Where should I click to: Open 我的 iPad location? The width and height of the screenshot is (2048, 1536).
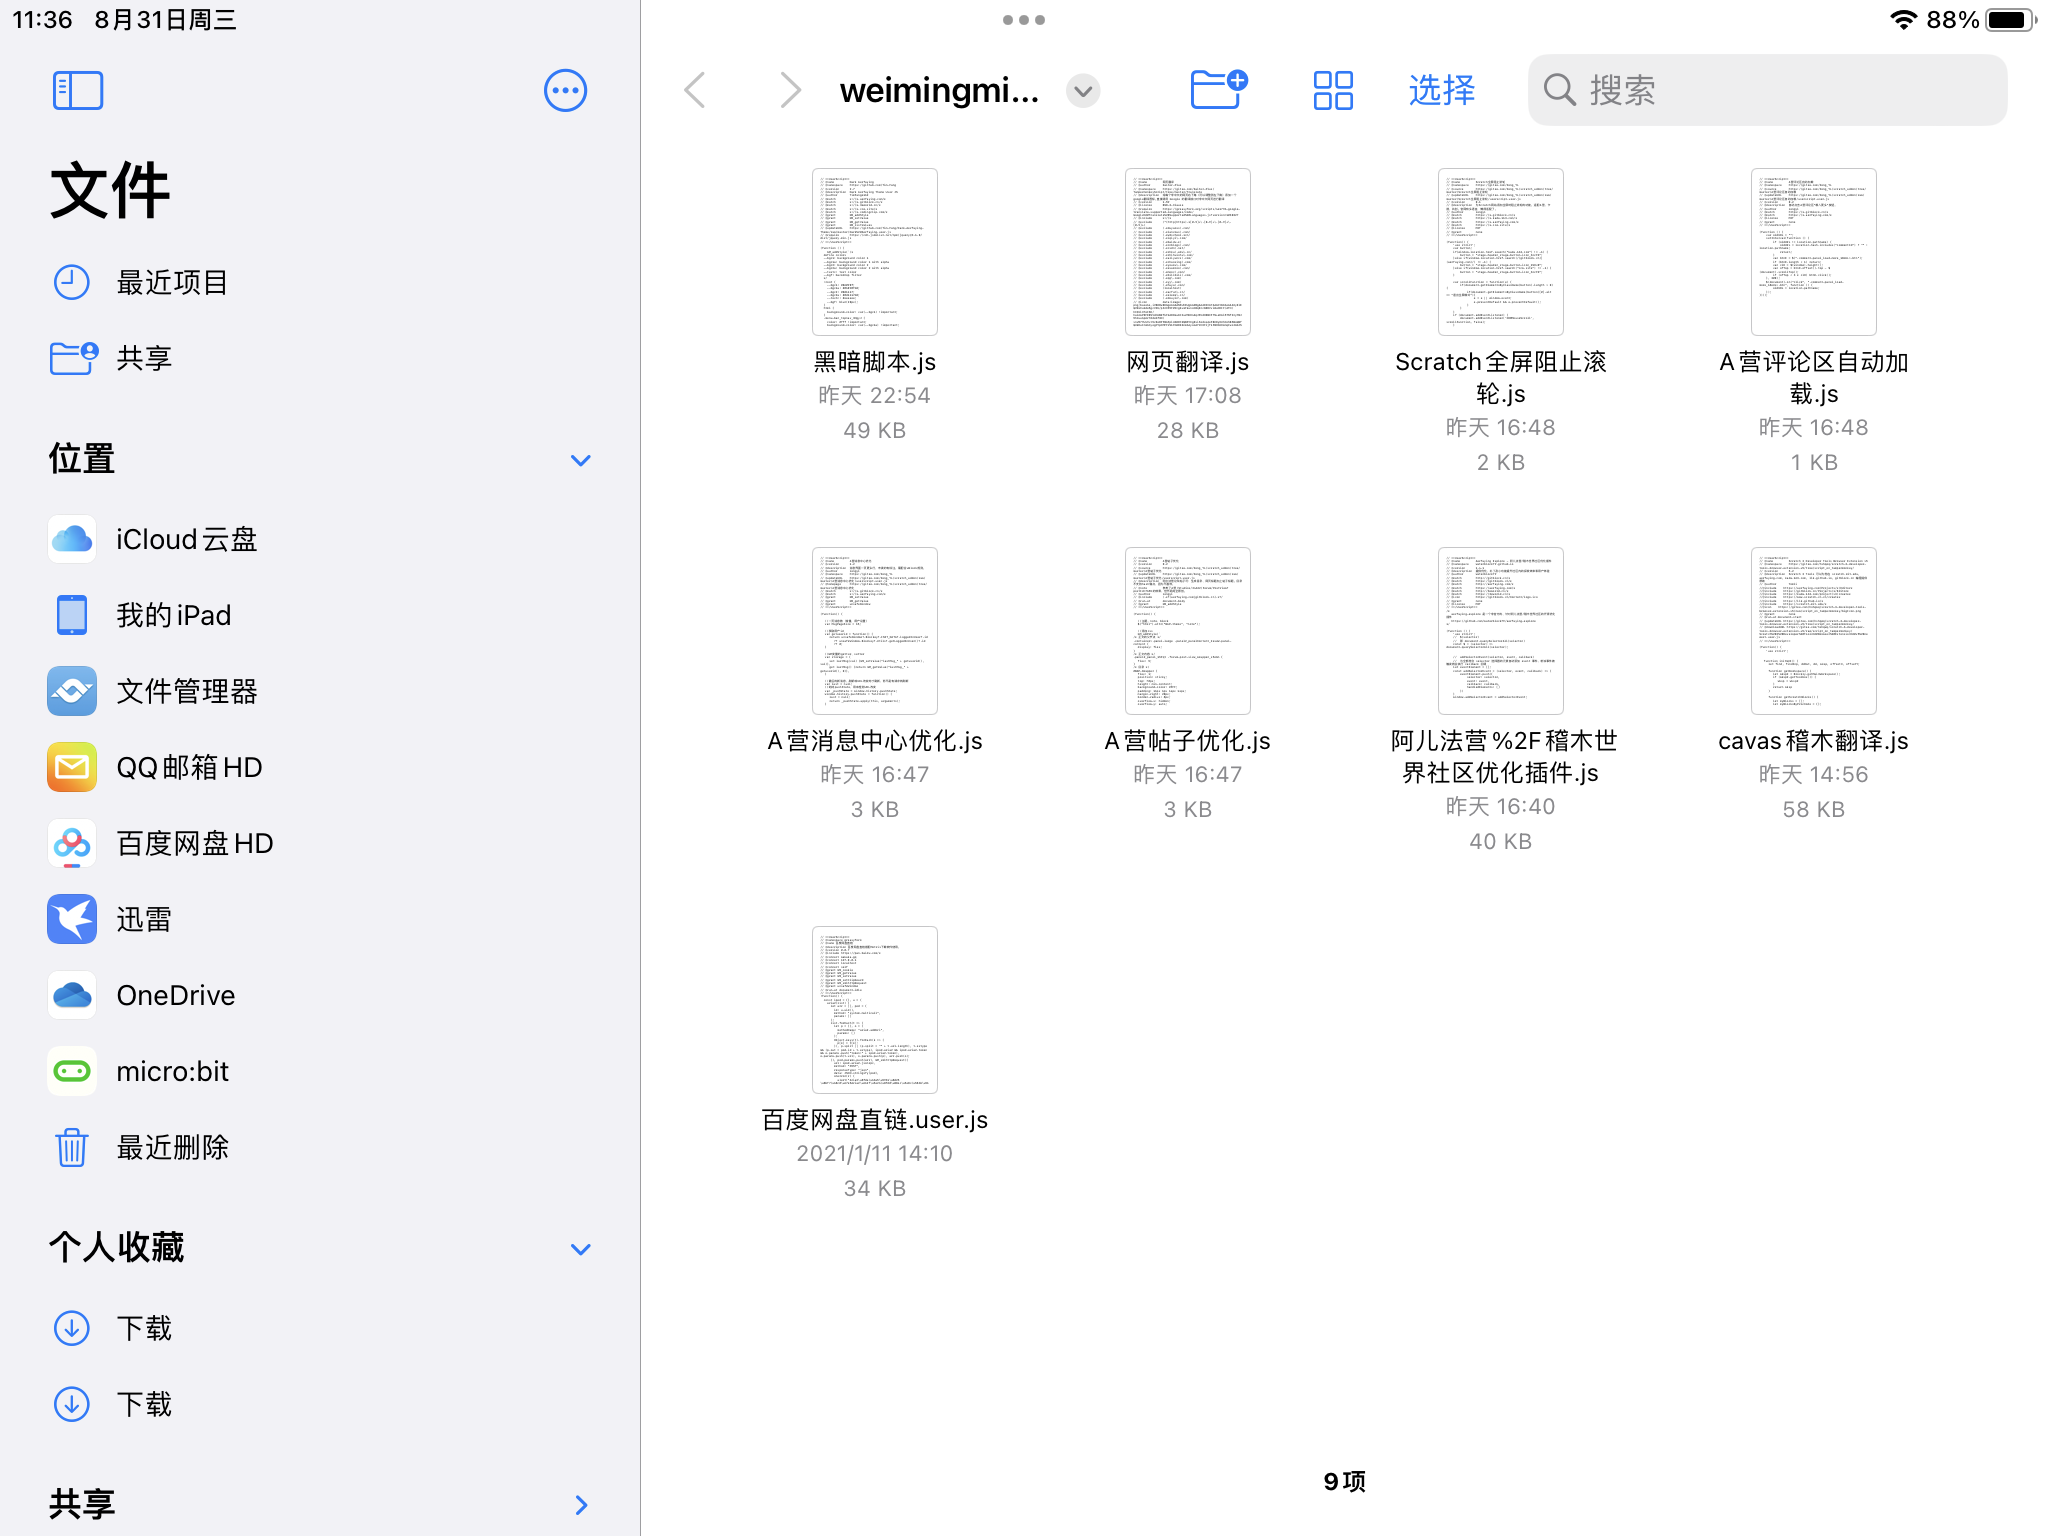point(320,615)
